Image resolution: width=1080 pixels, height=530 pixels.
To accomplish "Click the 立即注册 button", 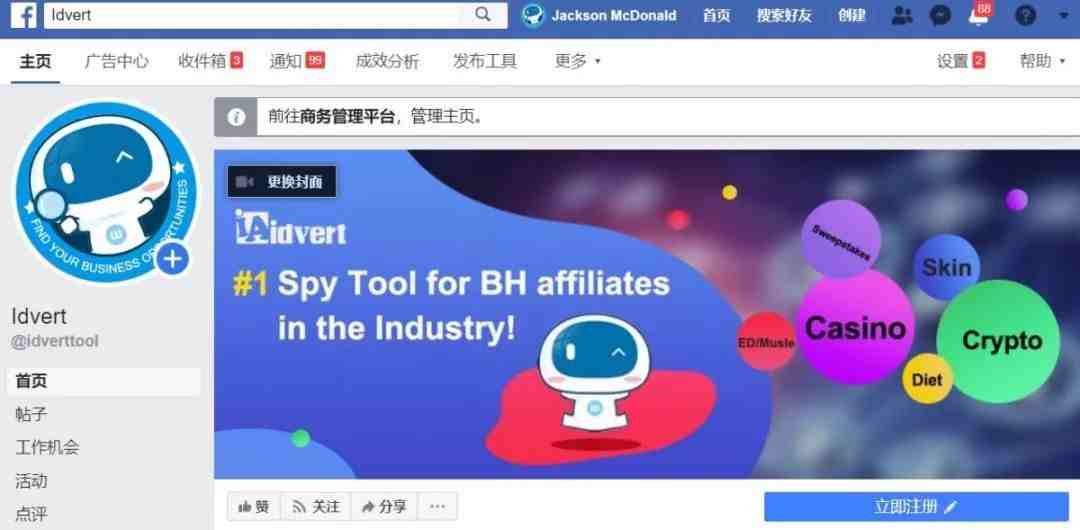I will [916, 507].
